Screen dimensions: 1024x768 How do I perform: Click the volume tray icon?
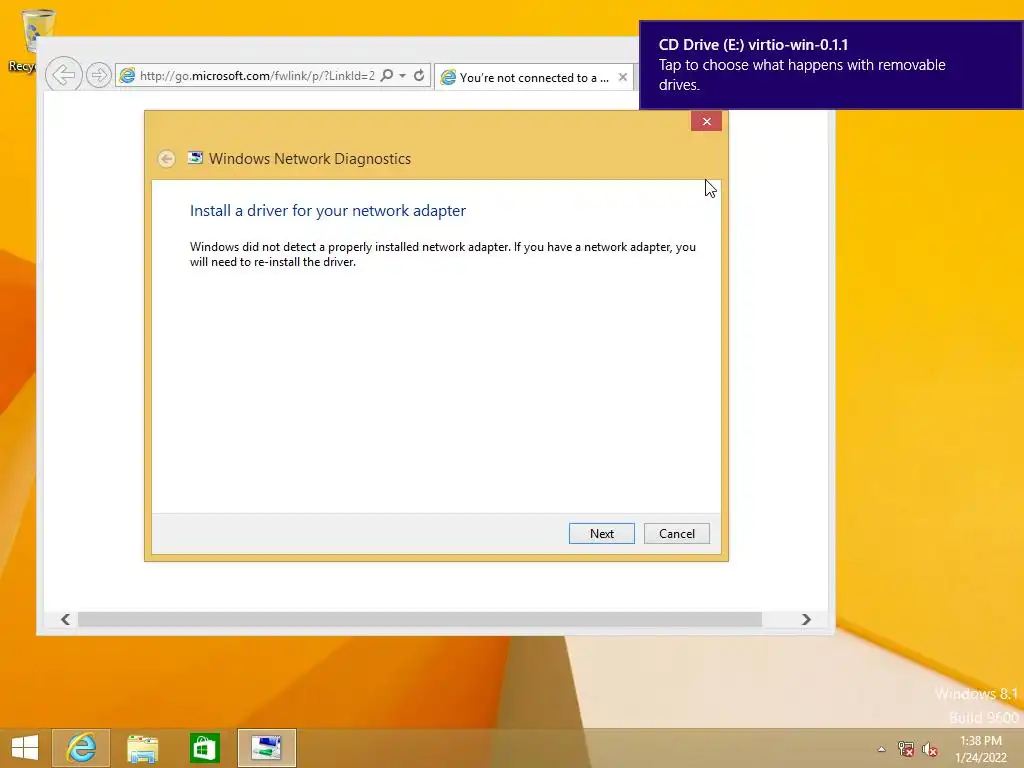tap(930, 749)
